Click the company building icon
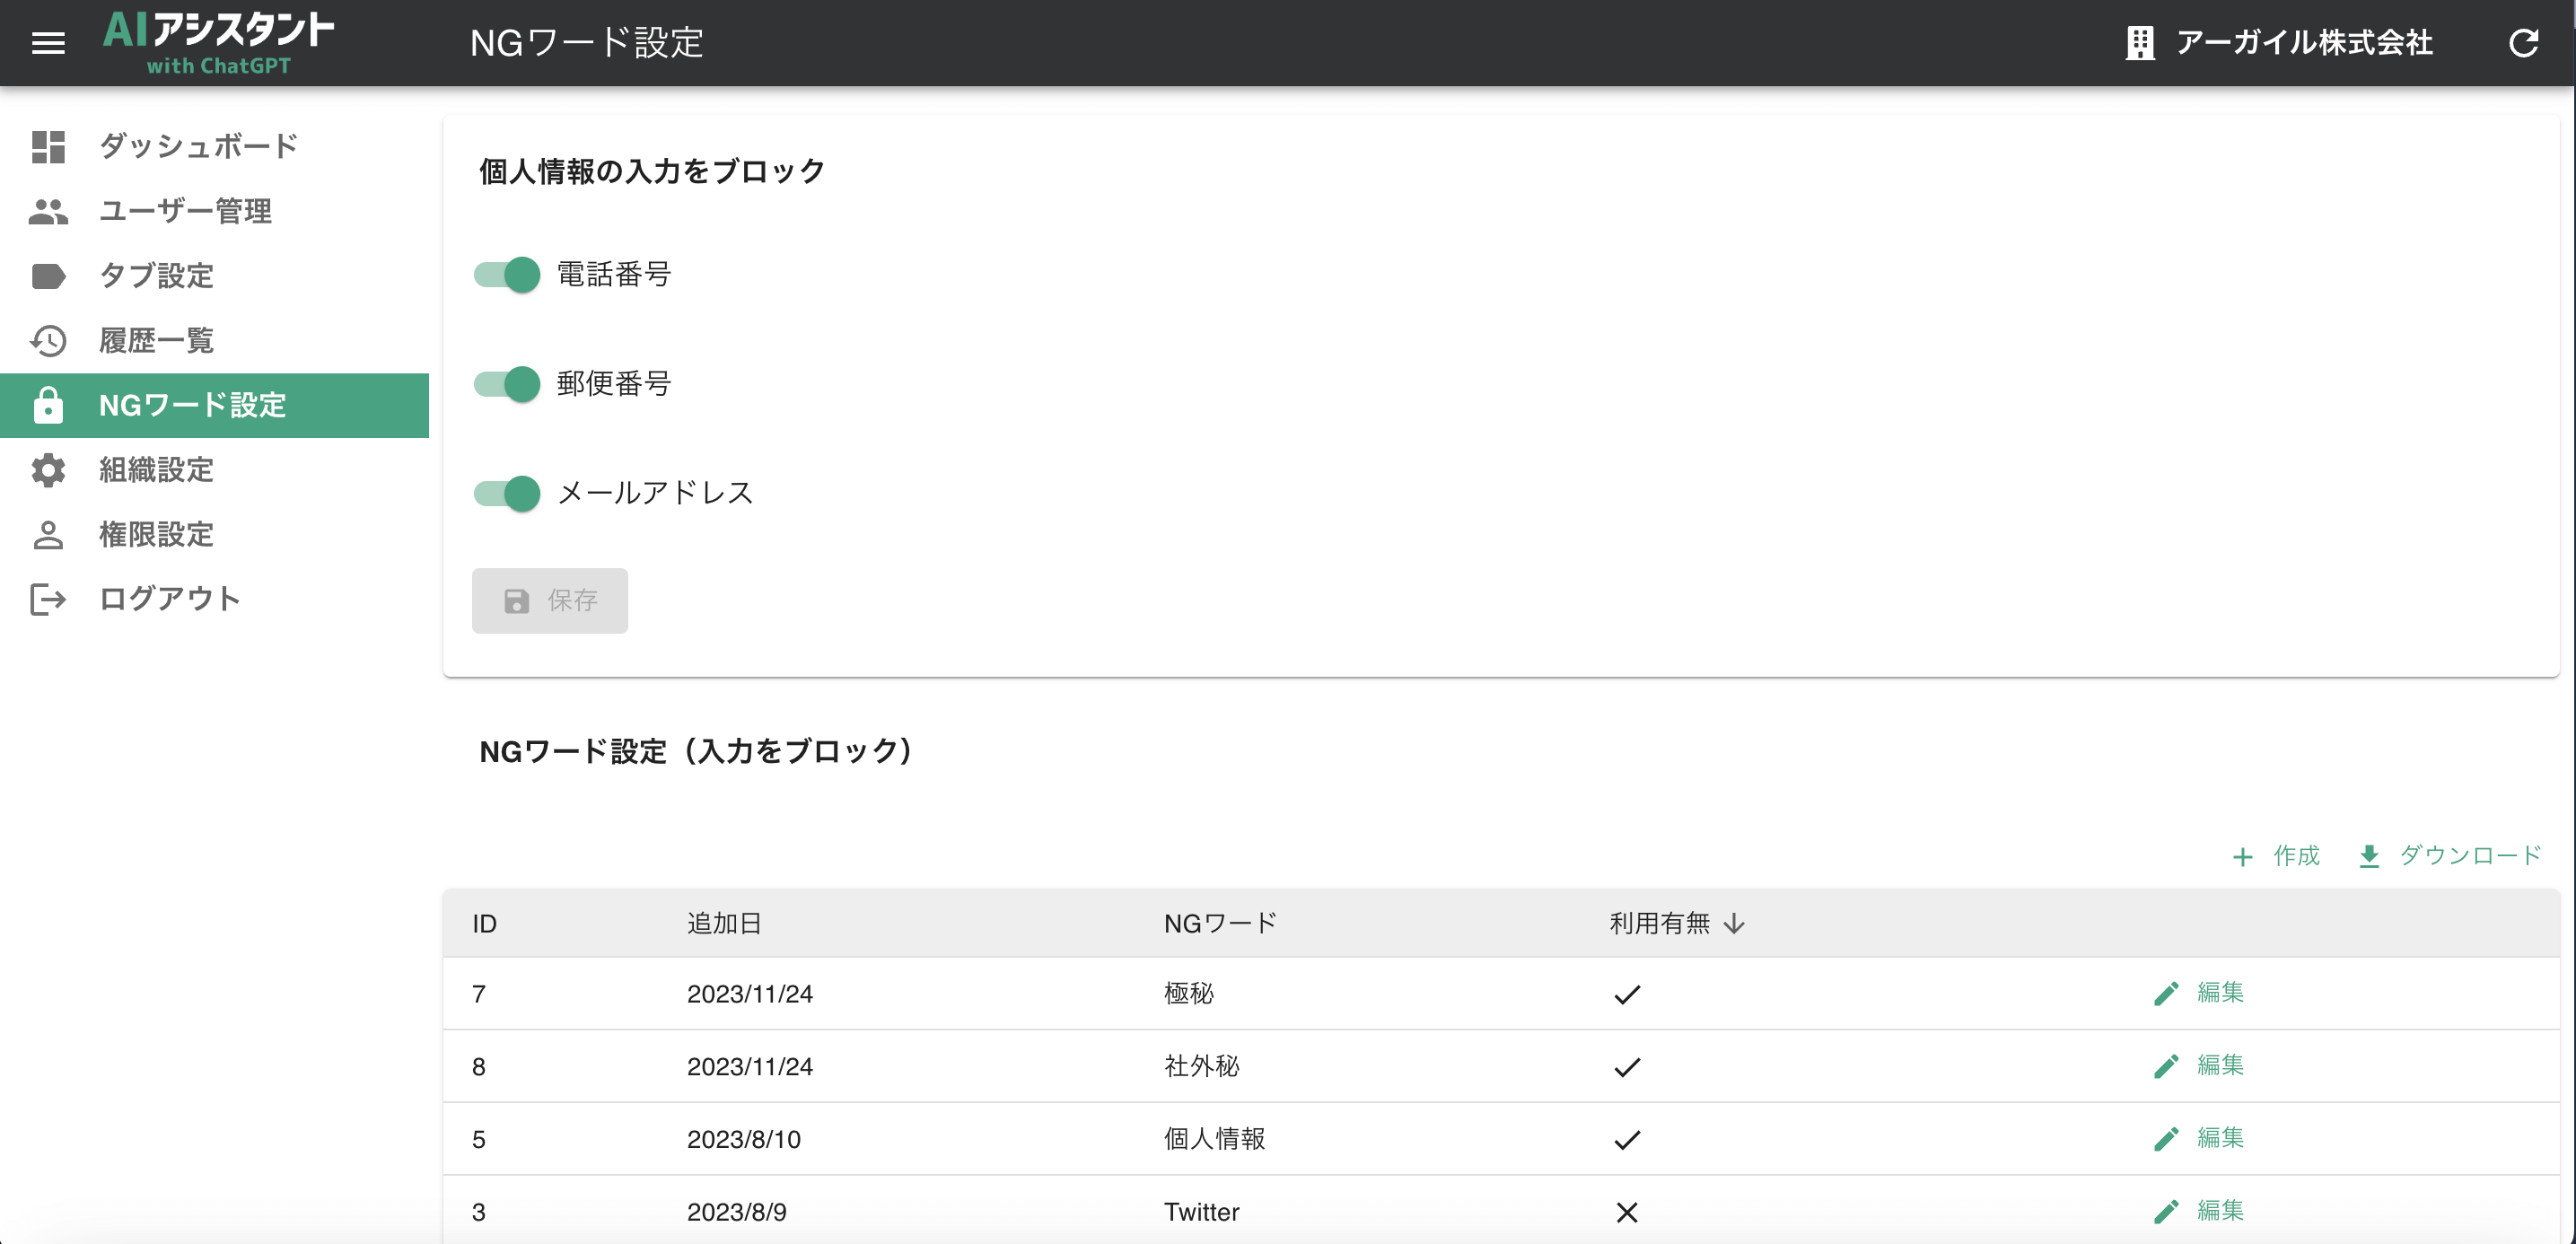This screenshot has height=1244, width=2576. tap(2140, 43)
